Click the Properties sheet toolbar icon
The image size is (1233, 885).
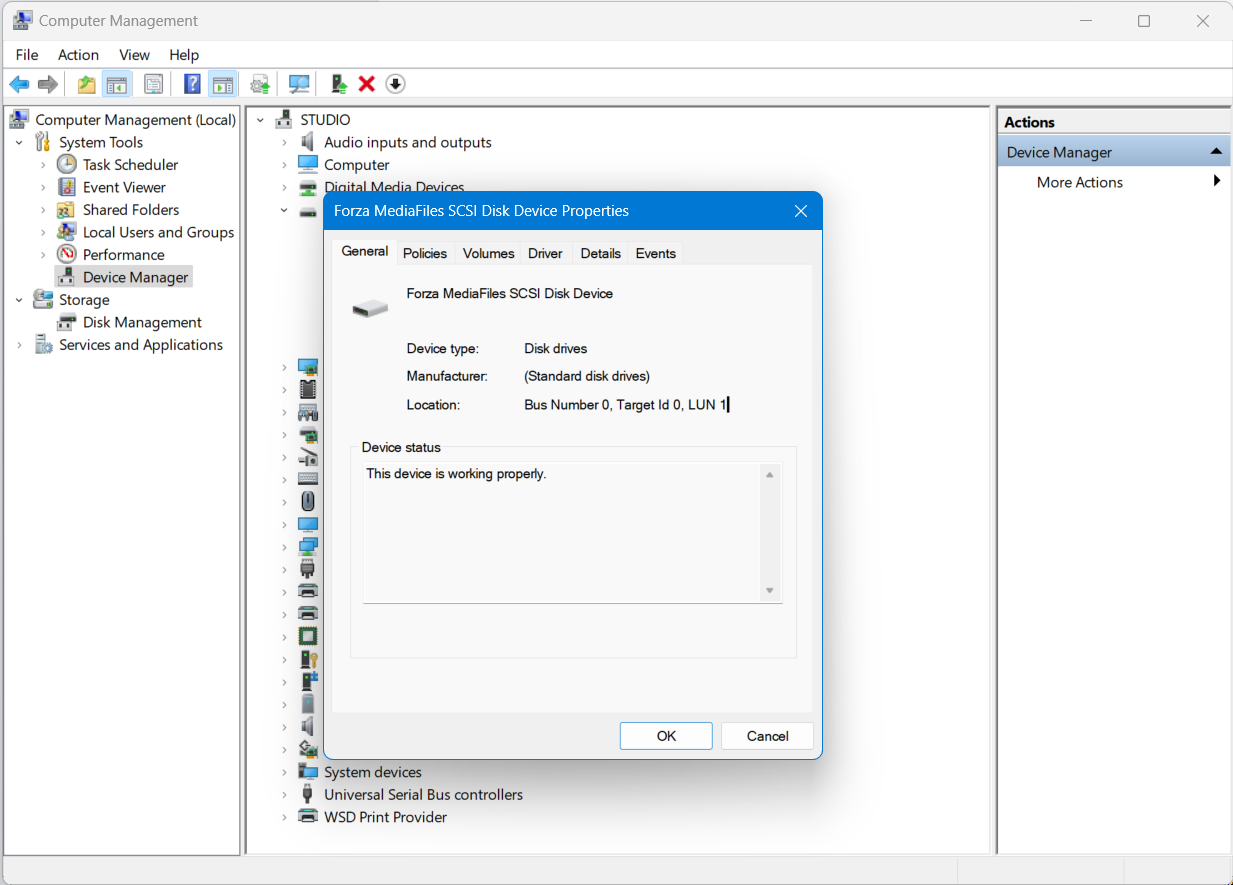click(x=153, y=84)
